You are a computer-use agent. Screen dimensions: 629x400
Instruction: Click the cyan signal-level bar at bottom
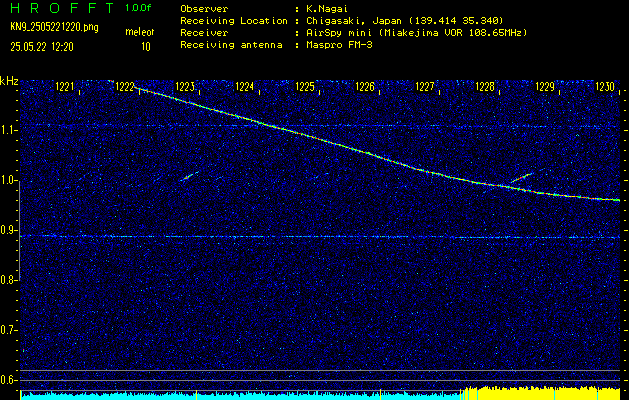[241, 396]
